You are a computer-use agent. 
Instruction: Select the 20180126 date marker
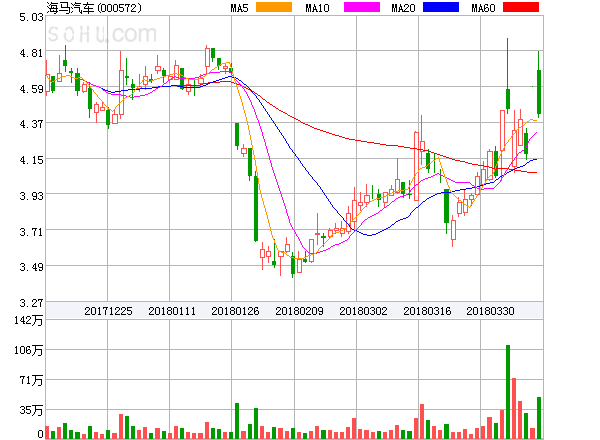235,311
